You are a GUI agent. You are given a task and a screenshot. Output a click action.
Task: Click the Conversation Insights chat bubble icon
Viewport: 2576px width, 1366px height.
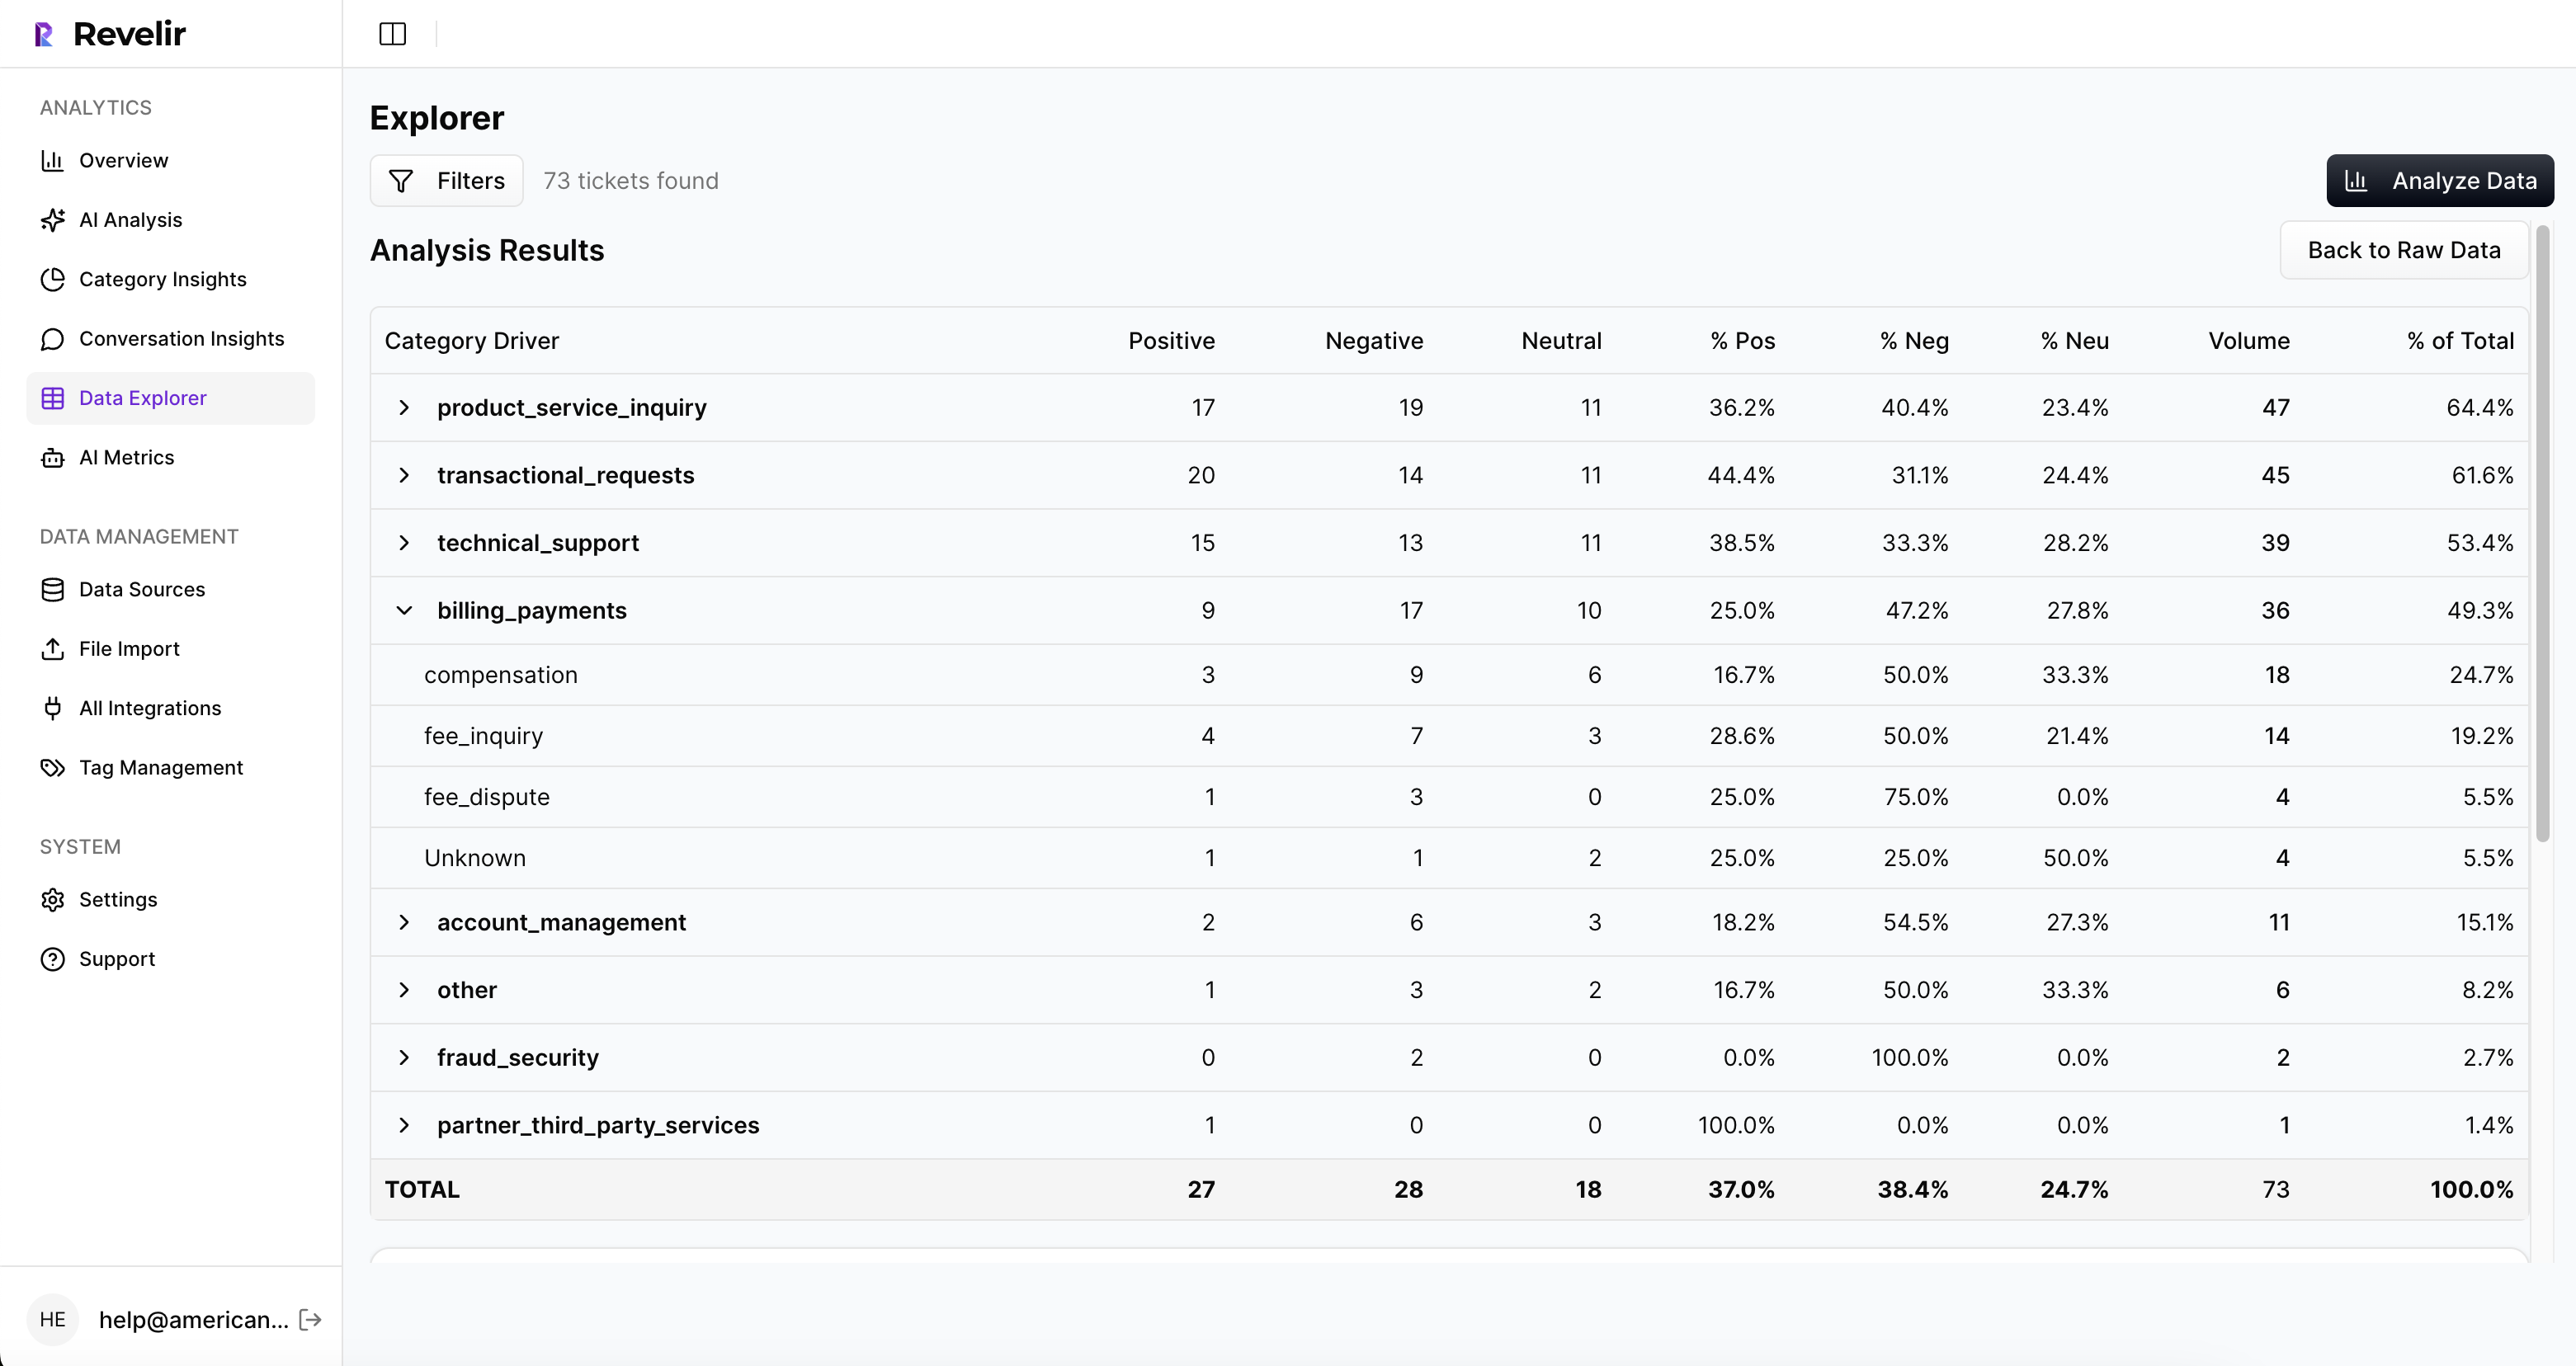(53, 339)
